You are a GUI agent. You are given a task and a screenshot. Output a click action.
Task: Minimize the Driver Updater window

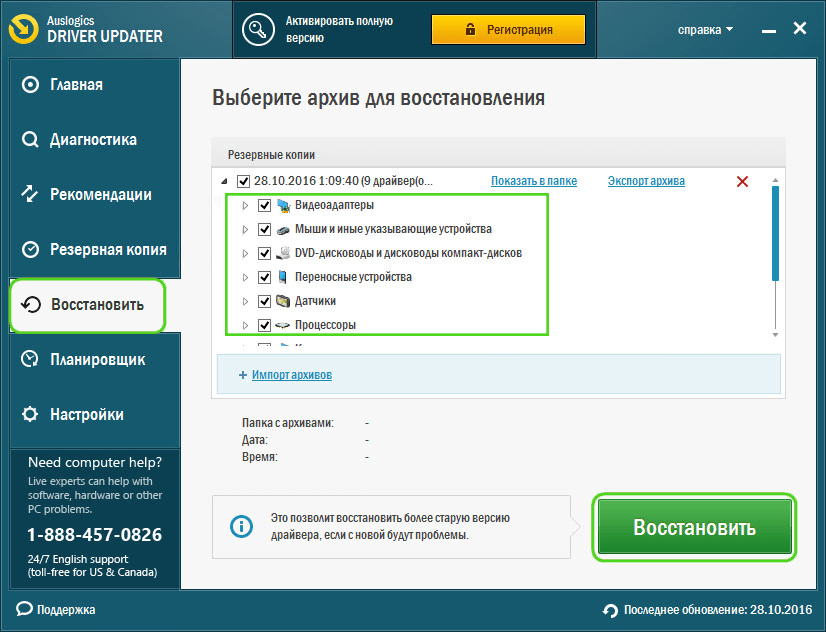tap(769, 32)
